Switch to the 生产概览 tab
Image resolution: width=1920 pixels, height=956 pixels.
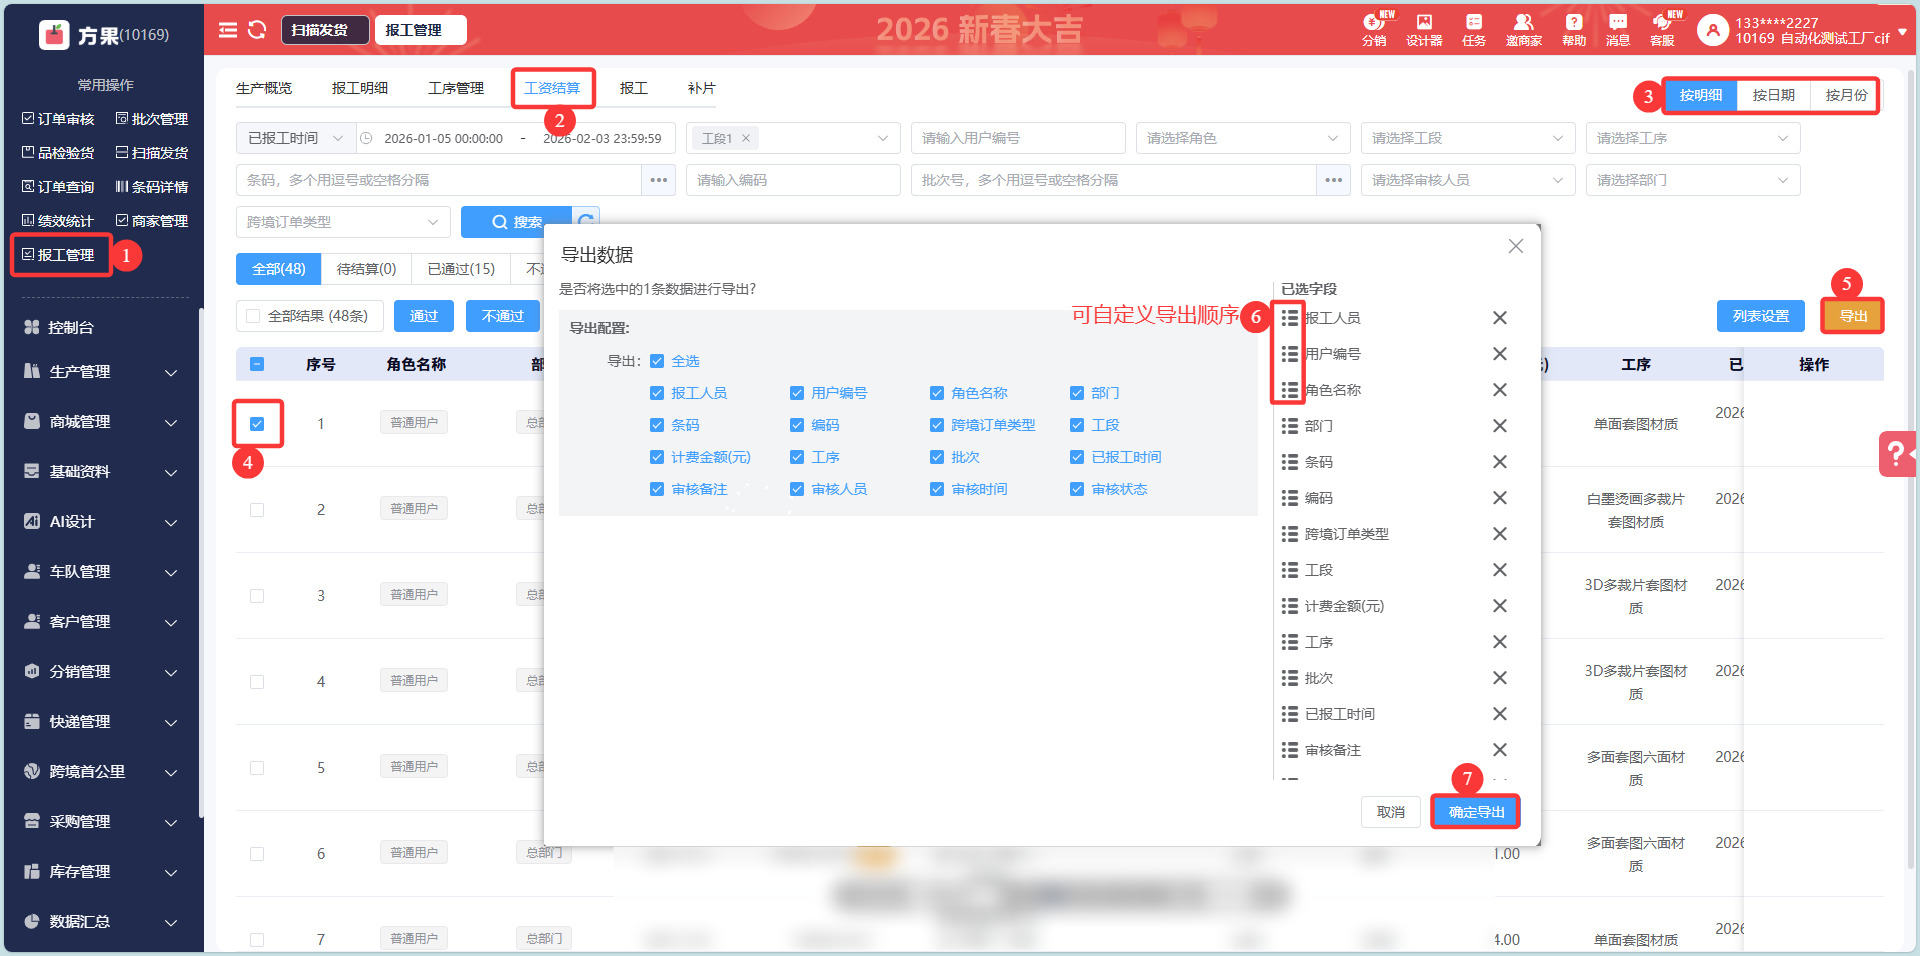pos(264,88)
